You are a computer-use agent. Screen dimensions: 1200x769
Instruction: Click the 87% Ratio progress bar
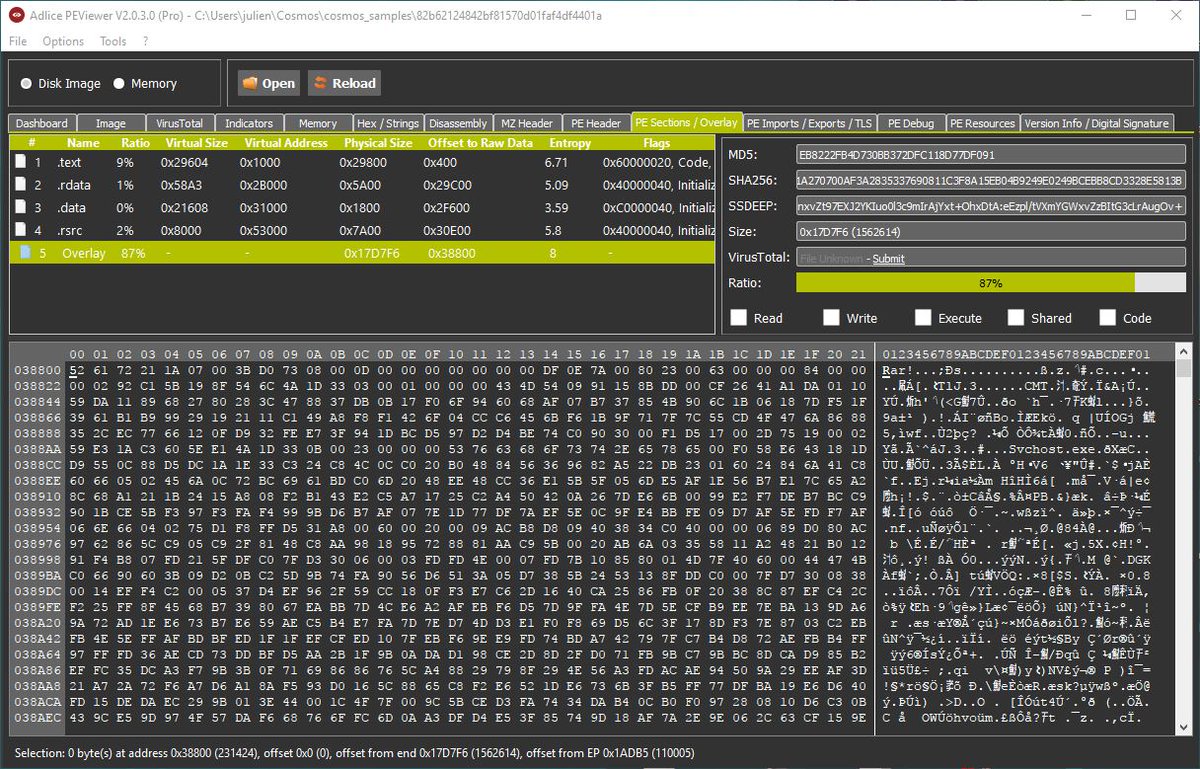(991, 283)
